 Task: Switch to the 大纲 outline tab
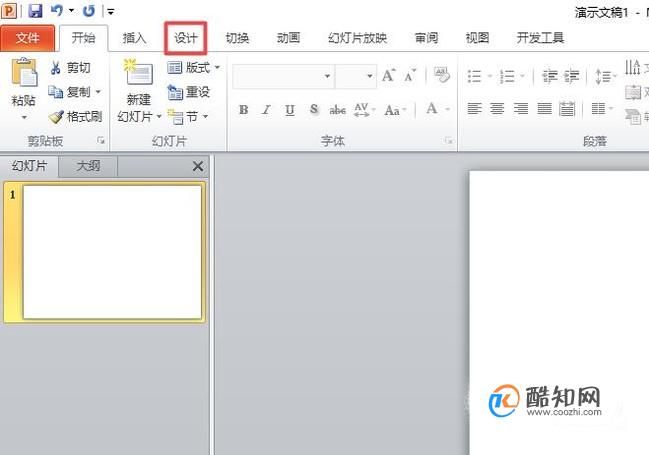pos(88,166)
